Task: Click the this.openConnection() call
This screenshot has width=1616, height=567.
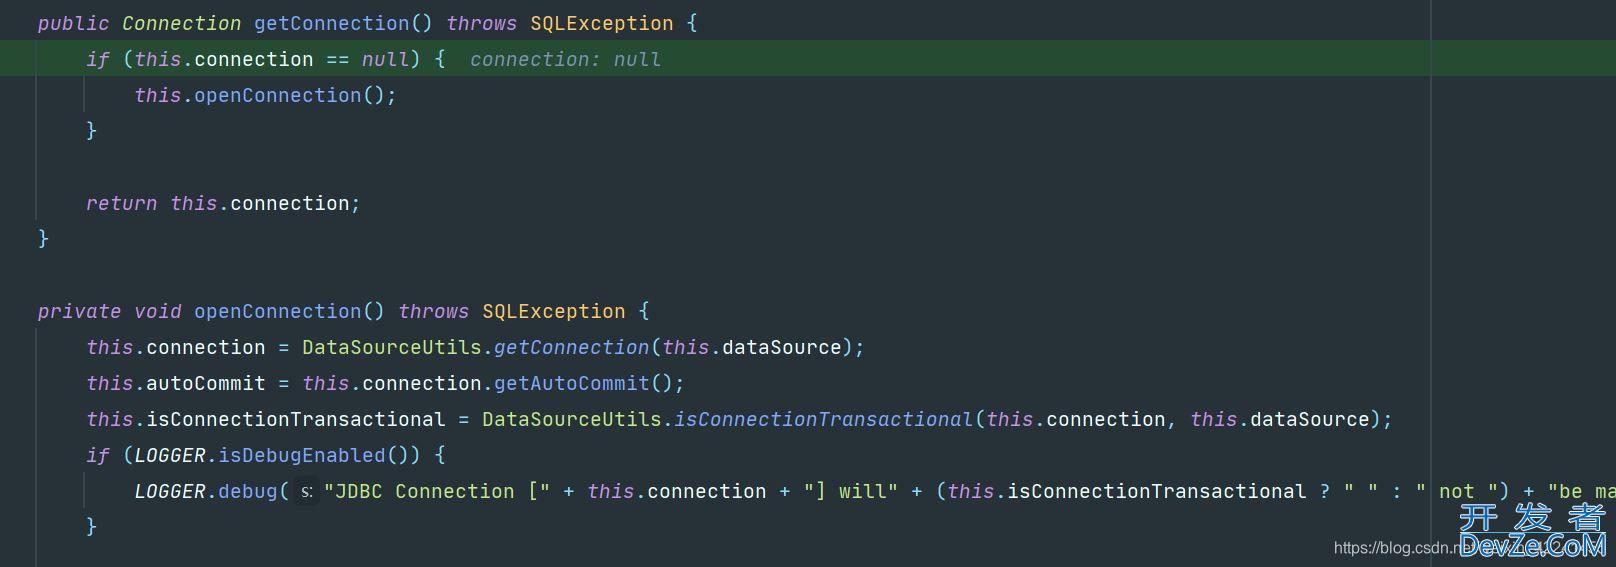Action: (265, 96)
